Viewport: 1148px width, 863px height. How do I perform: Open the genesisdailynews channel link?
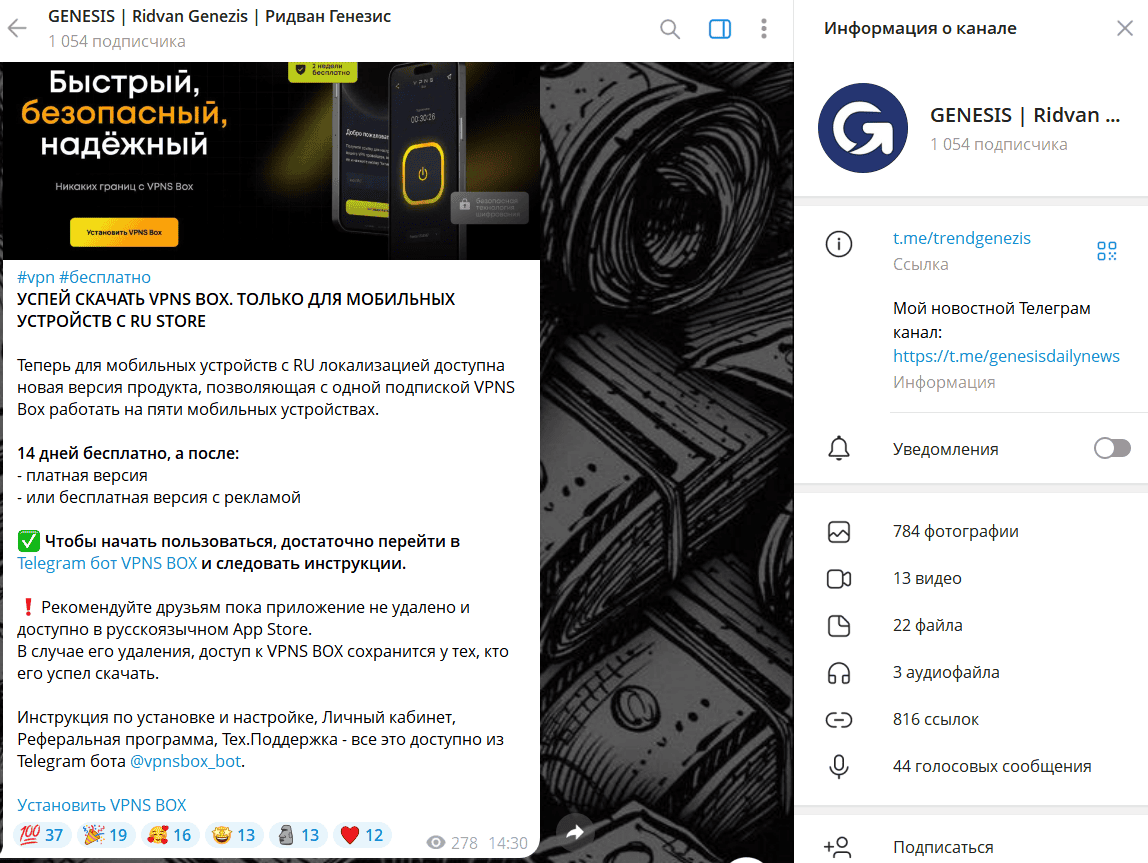(x=1006, y=356)
